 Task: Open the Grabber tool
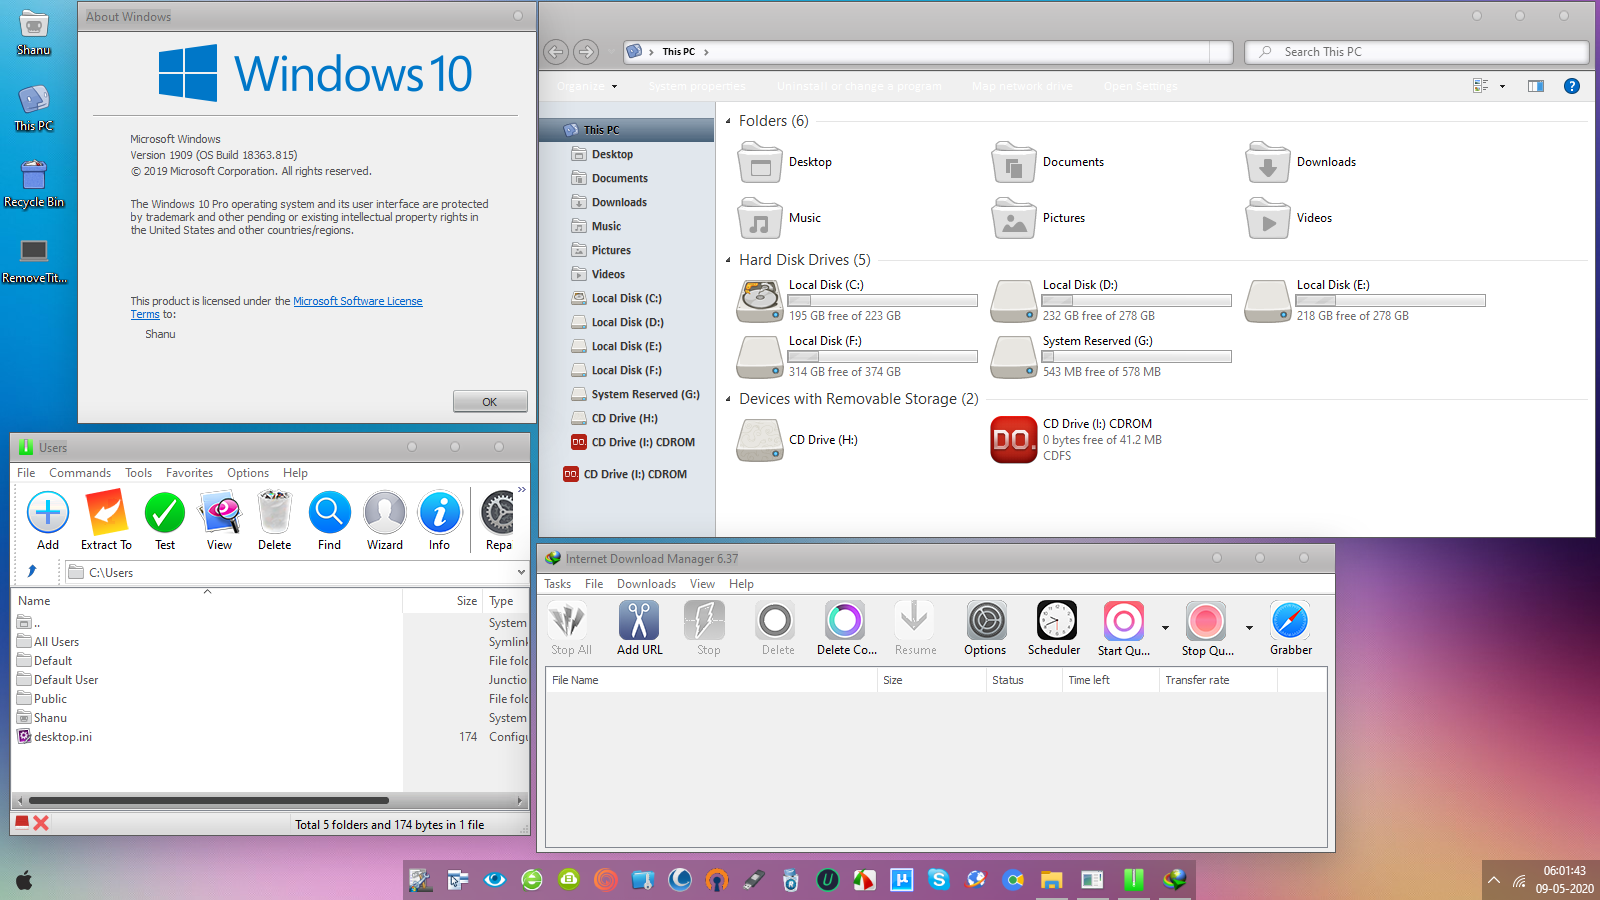[1290, 621]
